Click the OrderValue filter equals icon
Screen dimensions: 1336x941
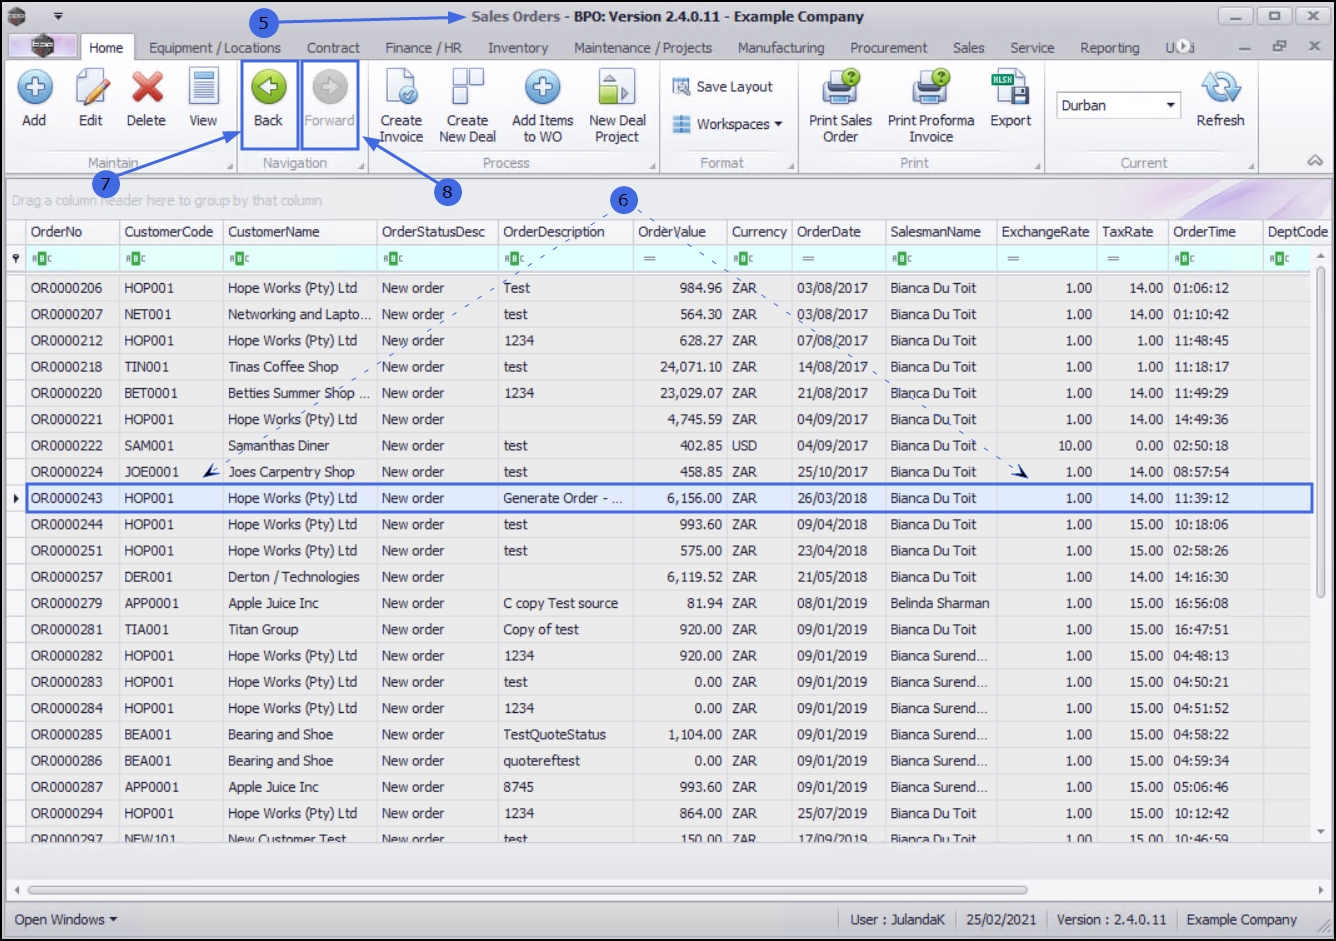click(x=649, y=259)
